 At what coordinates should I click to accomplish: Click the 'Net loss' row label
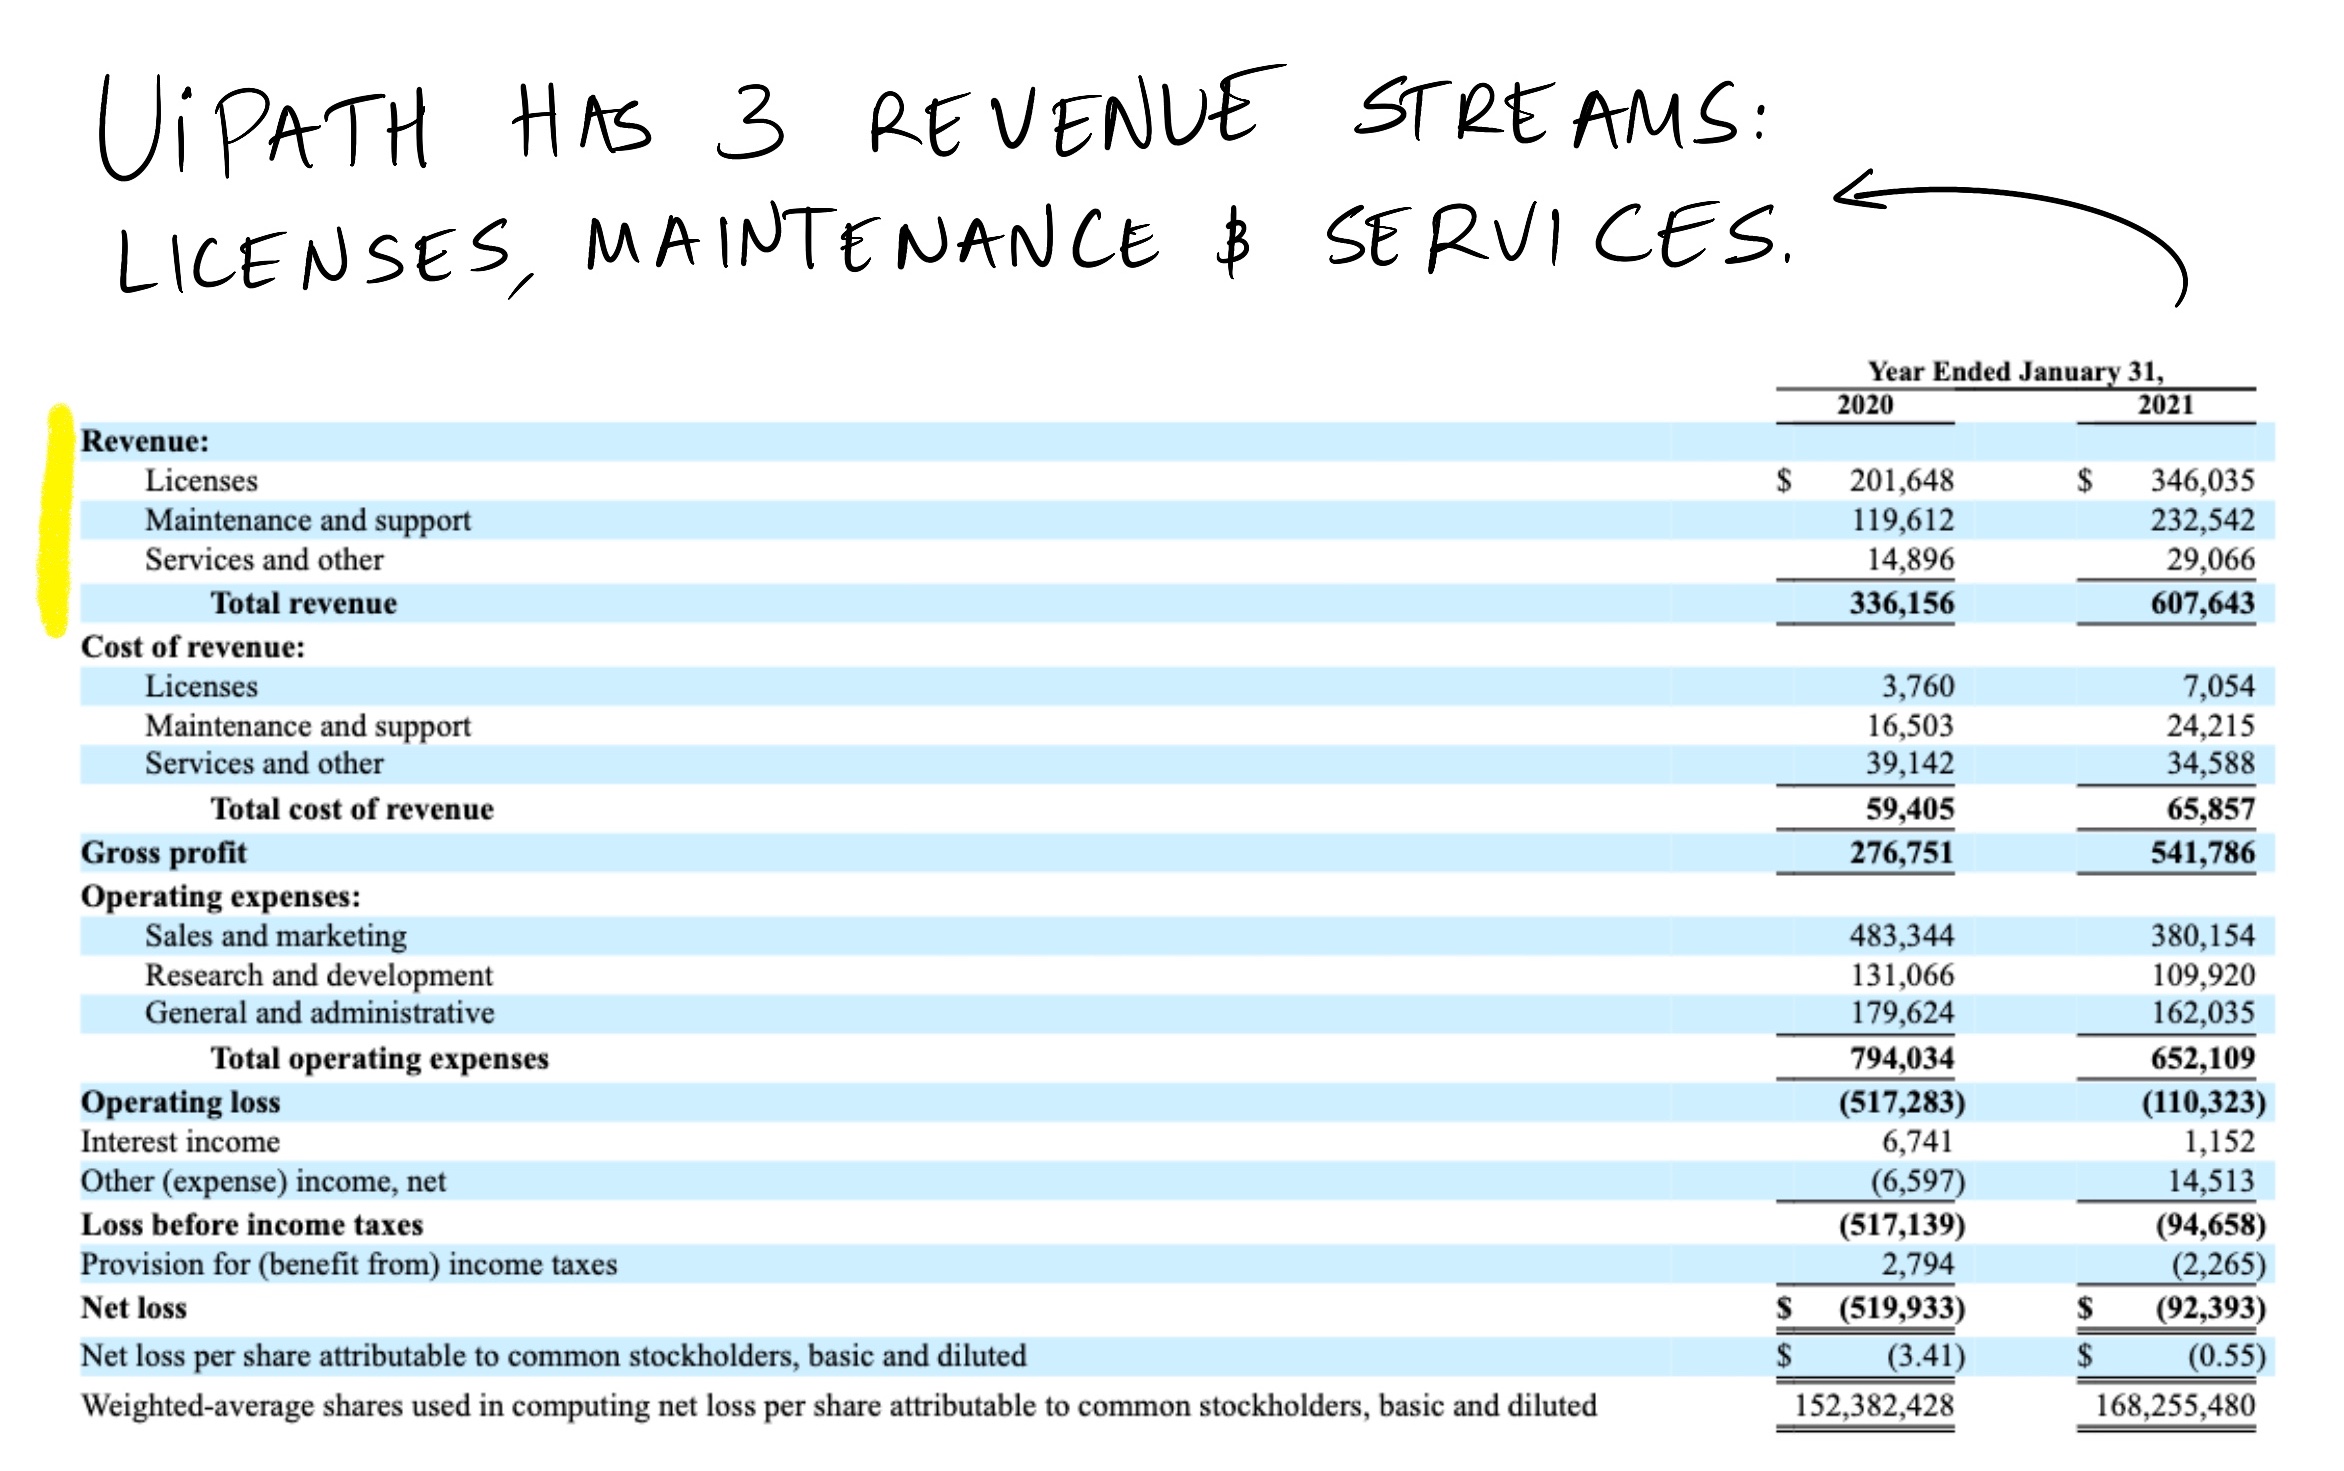point(134,1308)
